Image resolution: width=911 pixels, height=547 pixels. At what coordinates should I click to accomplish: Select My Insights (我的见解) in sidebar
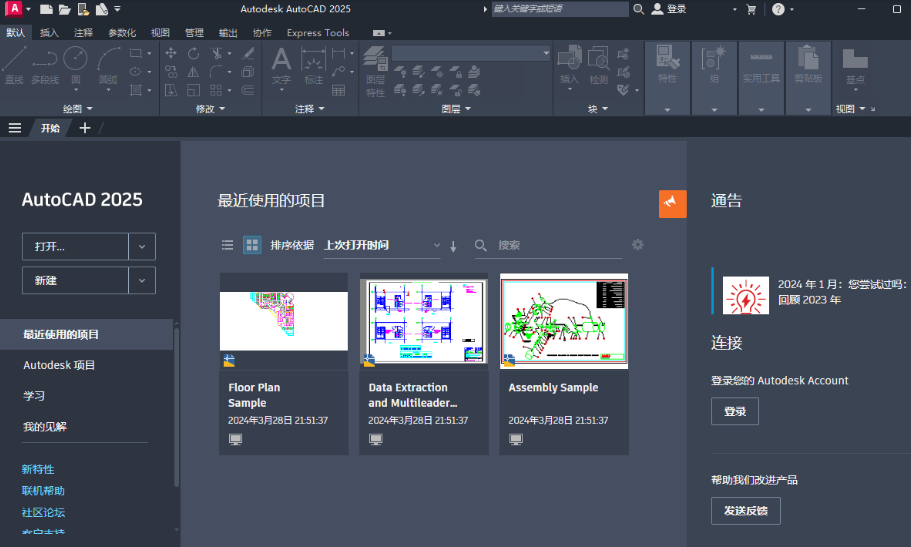45,427
